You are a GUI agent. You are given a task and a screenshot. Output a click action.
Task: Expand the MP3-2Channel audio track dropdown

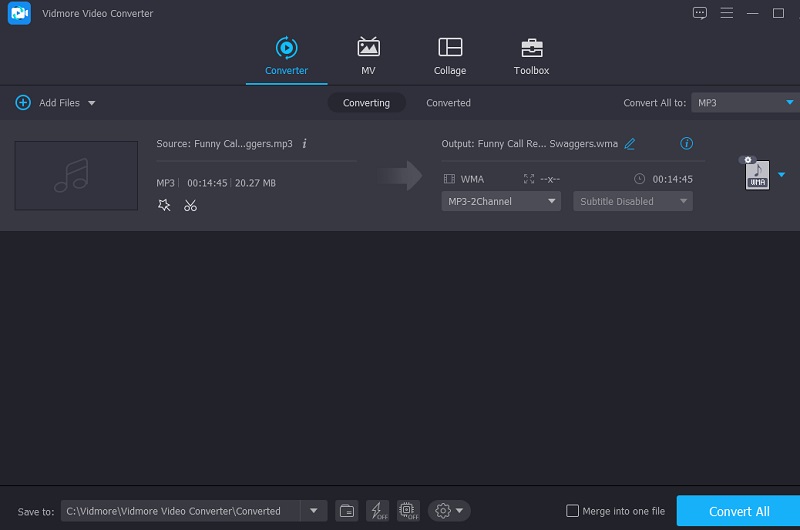(501, 201)
